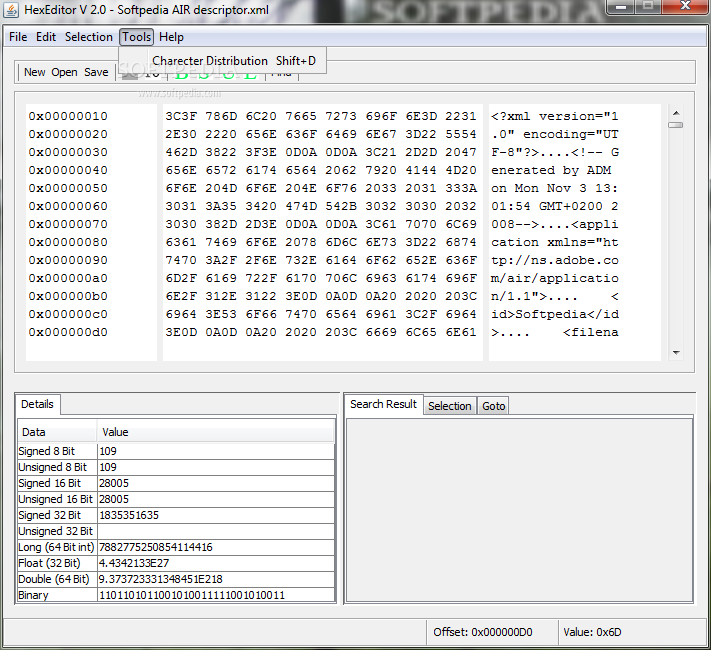Click the Save toolbar button
Viewport: 711px width, 650px height.
pos(96,72)
